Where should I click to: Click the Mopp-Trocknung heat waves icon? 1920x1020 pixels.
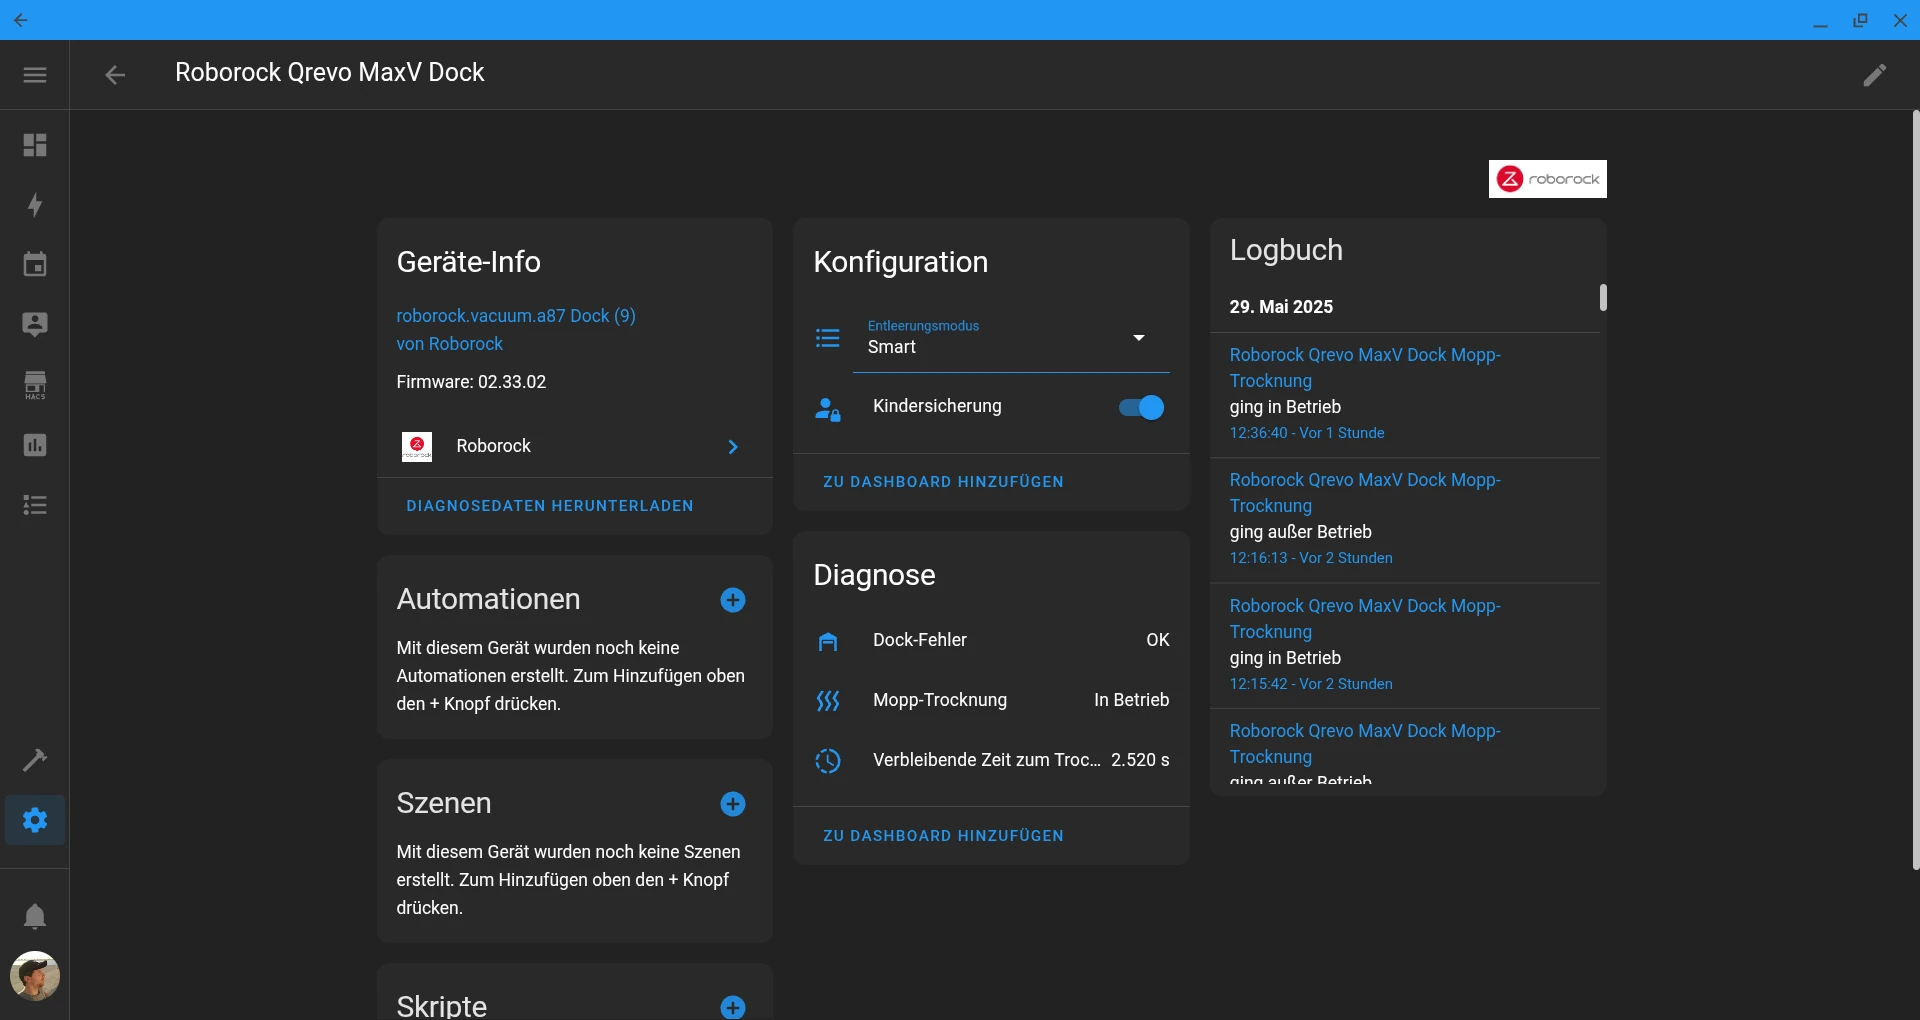[x=828, y=701]
